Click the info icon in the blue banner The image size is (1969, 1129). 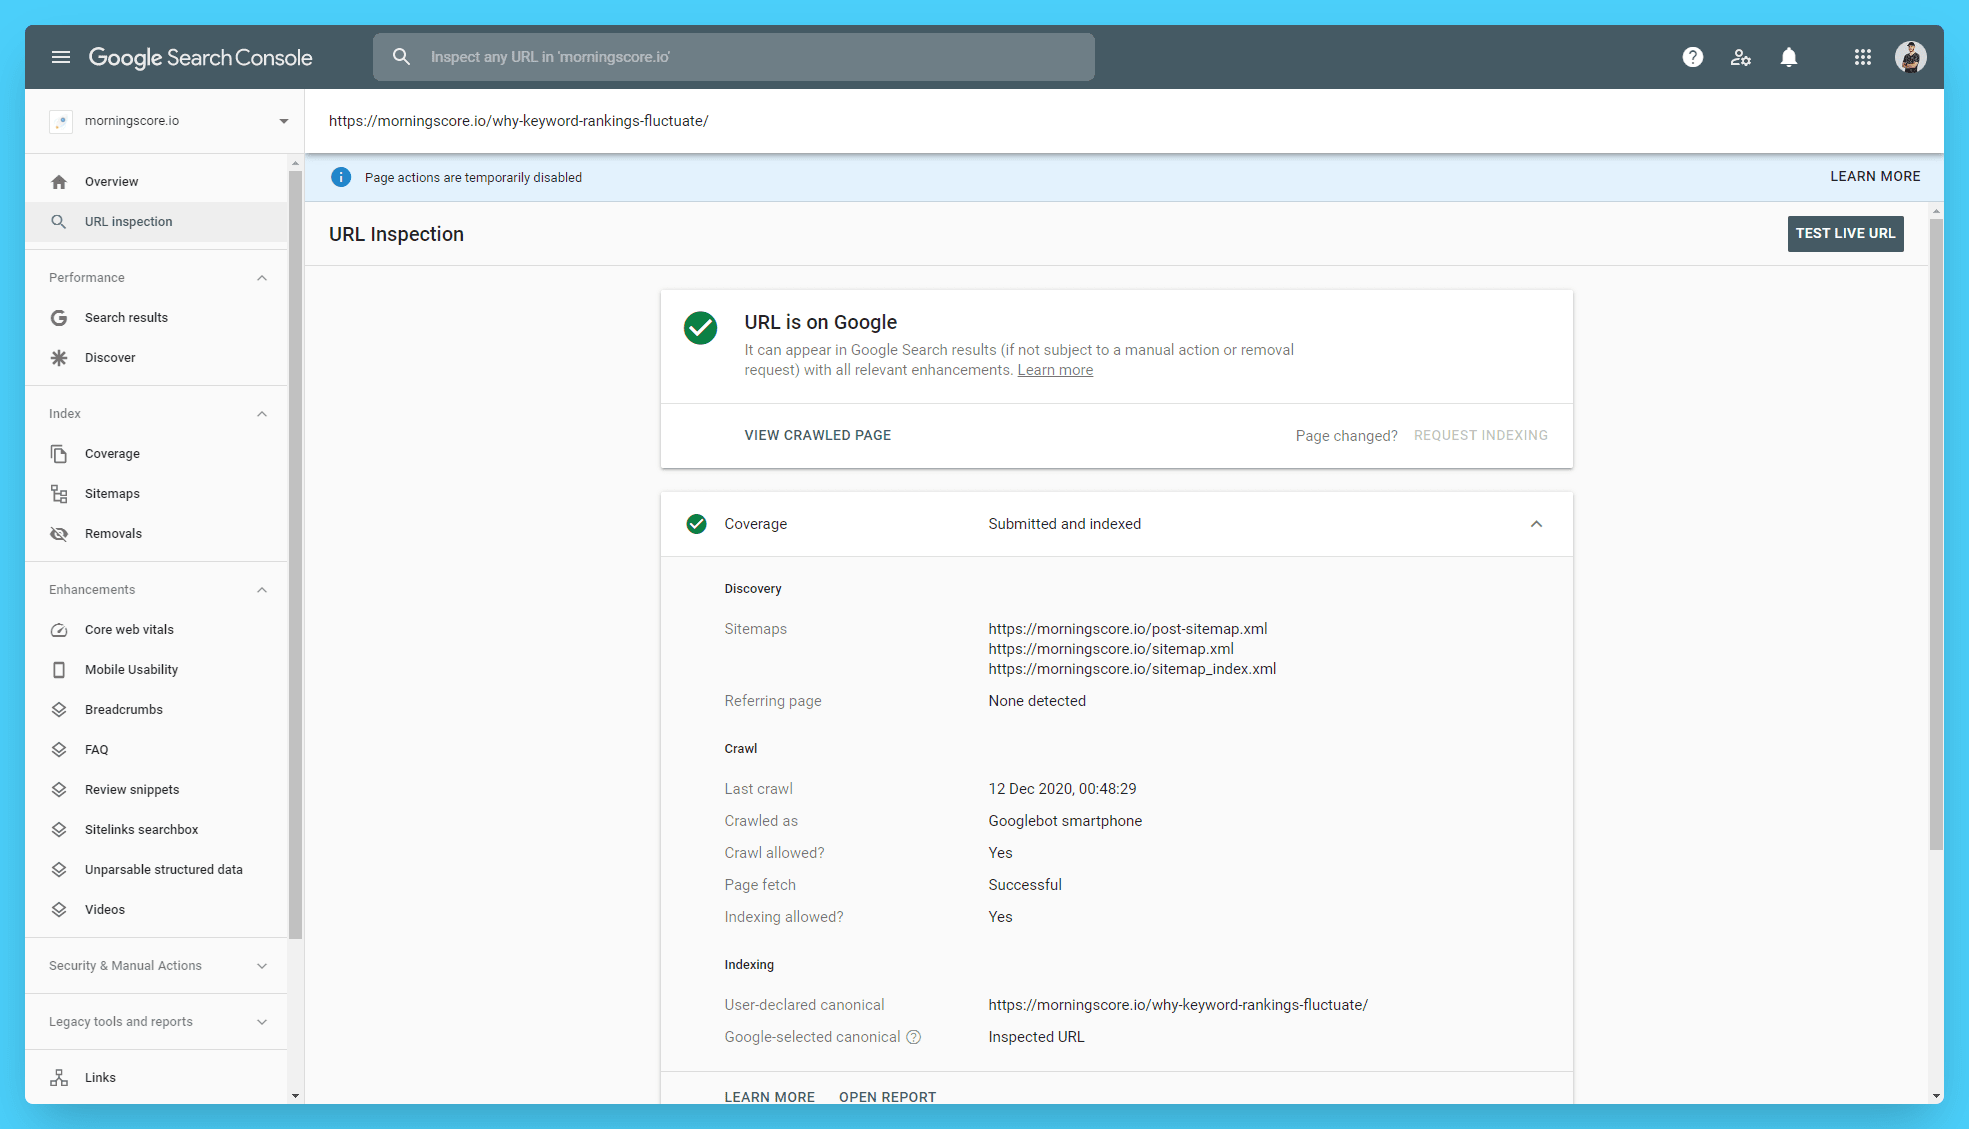point(341,177)
